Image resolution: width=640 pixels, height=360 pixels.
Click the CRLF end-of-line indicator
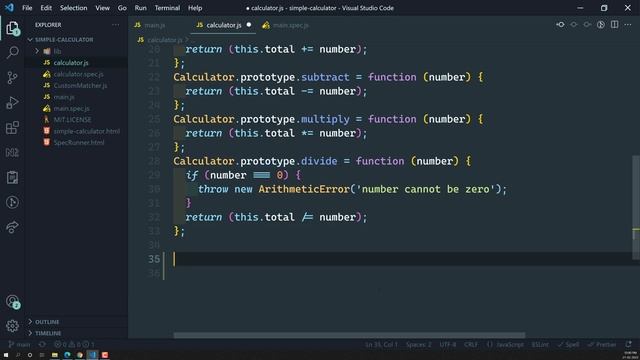471,344
